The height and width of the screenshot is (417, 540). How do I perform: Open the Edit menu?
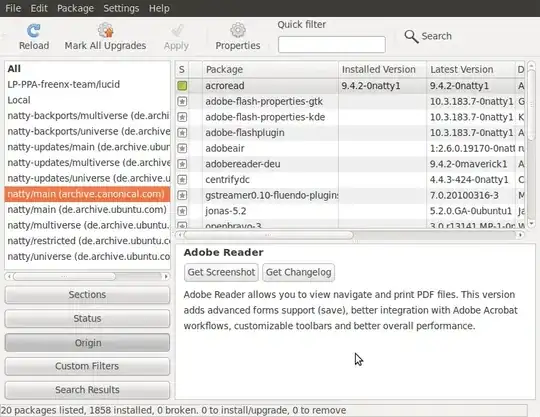(x=39, y=8)
